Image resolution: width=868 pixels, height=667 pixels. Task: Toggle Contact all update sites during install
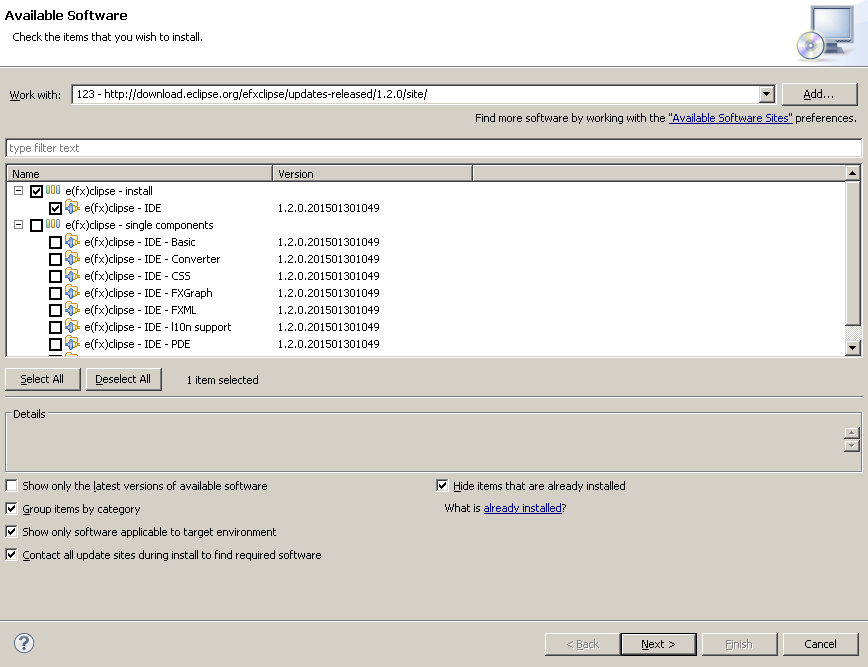[x=12, y=554]
